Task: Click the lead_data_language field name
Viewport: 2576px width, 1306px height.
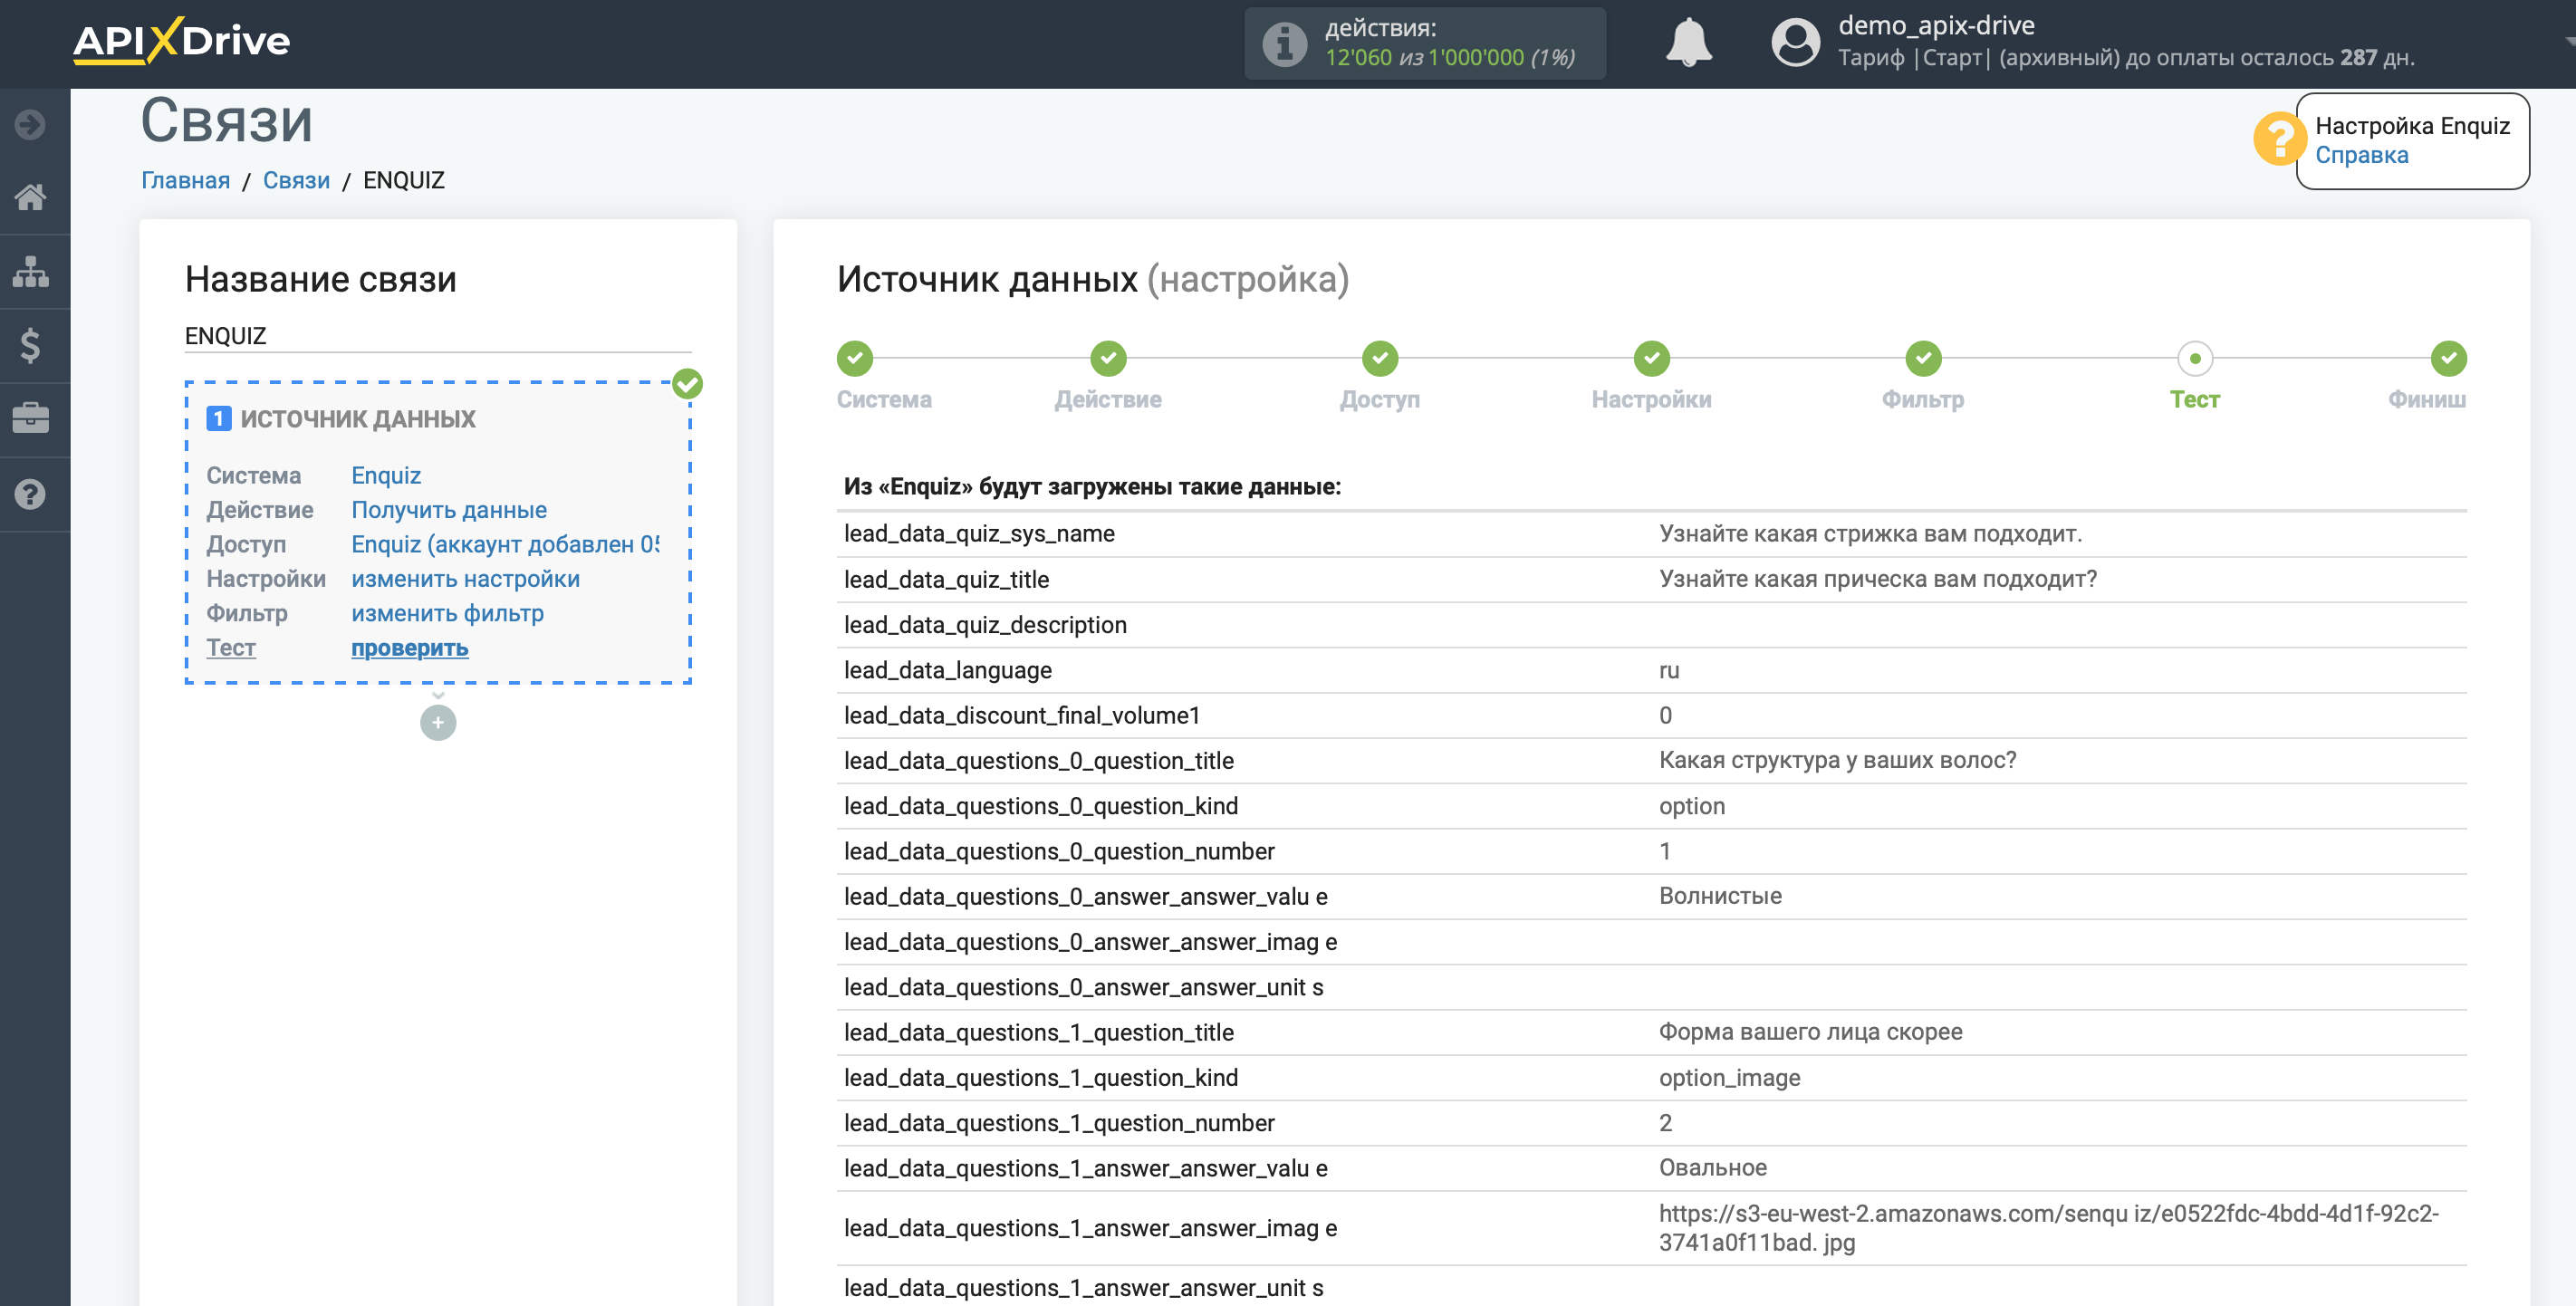Action: 947,670
